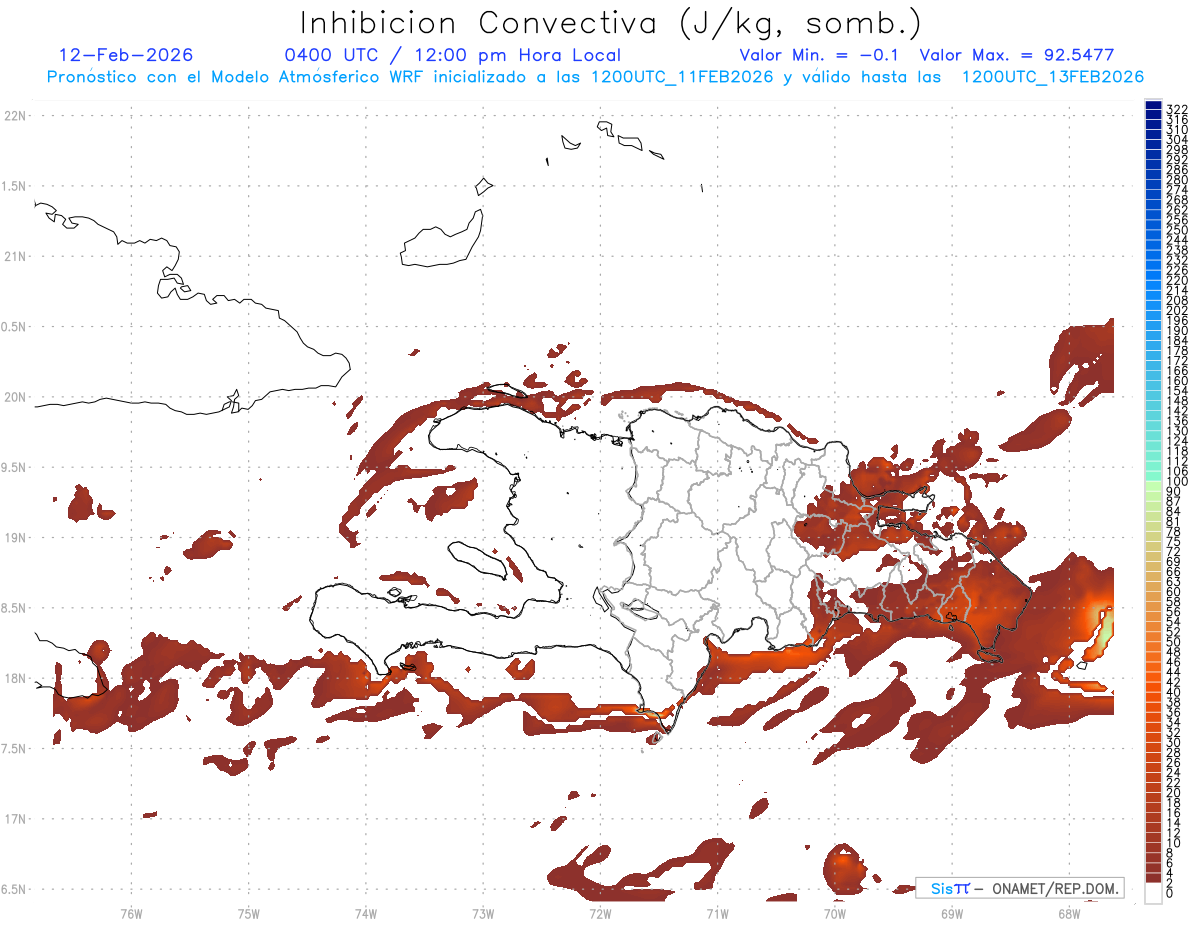Click the '69W' longitude label
This screenshot has width=1200, height=927.
click(x=952, y=913)
